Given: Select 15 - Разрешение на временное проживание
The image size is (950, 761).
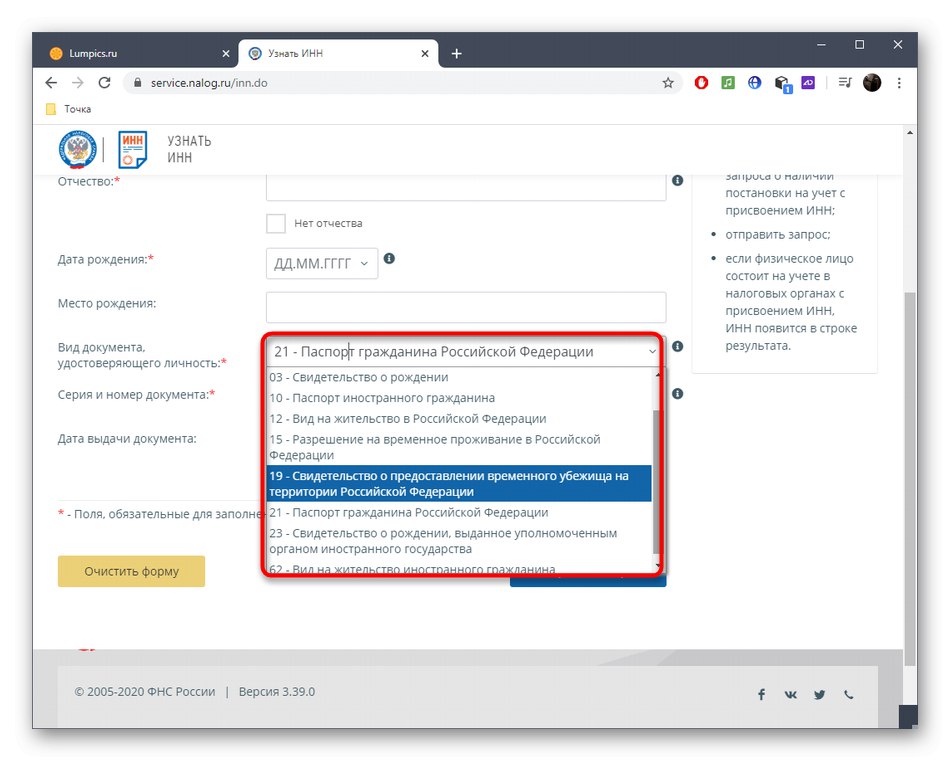Looking at the screenshot, I should (x=459, y=447).
